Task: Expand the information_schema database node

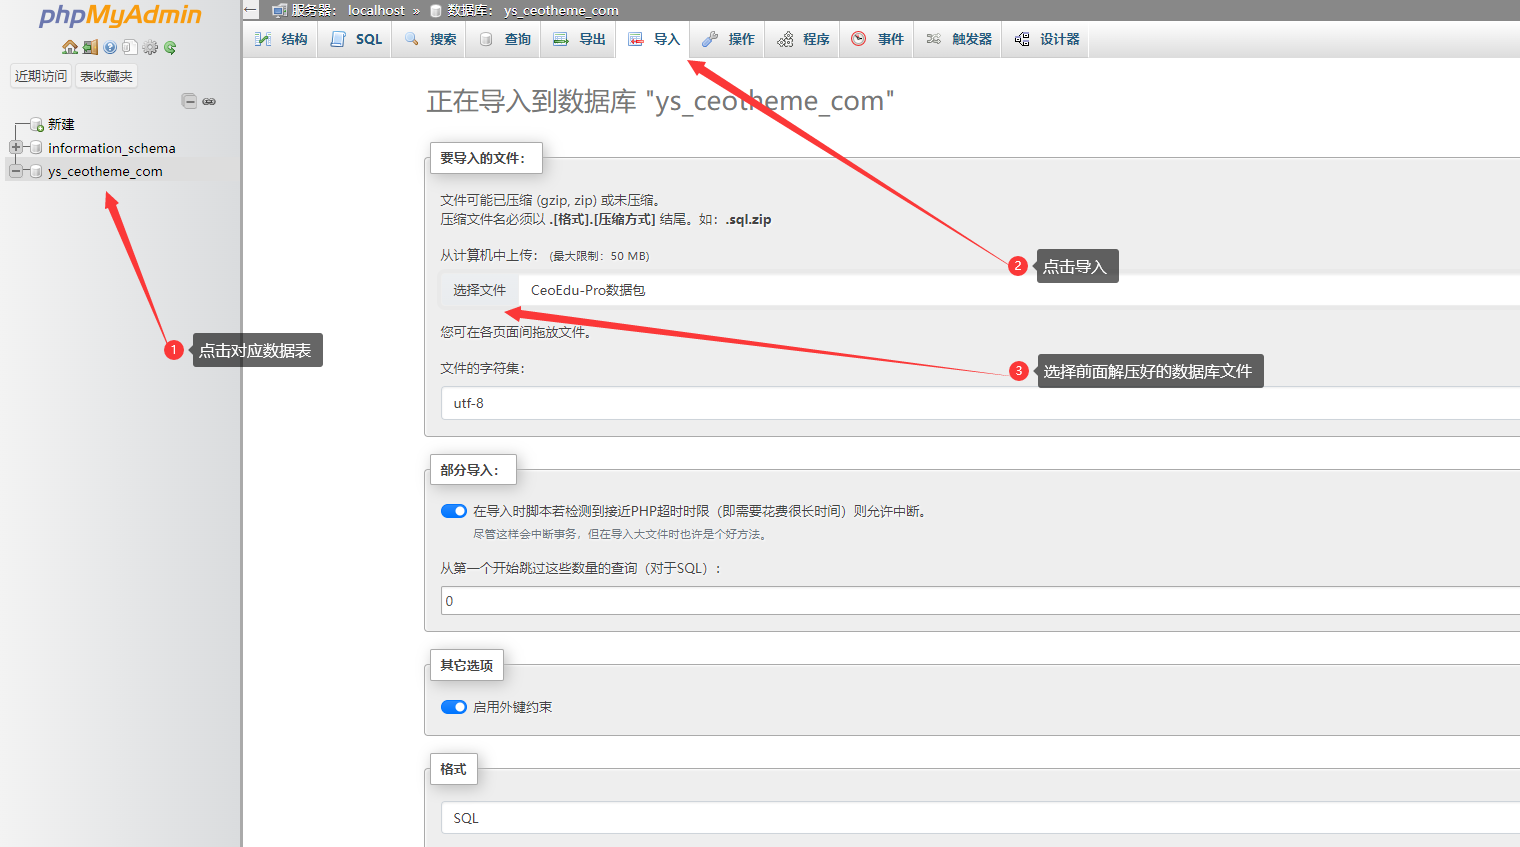Action: [x=16, y=148]
